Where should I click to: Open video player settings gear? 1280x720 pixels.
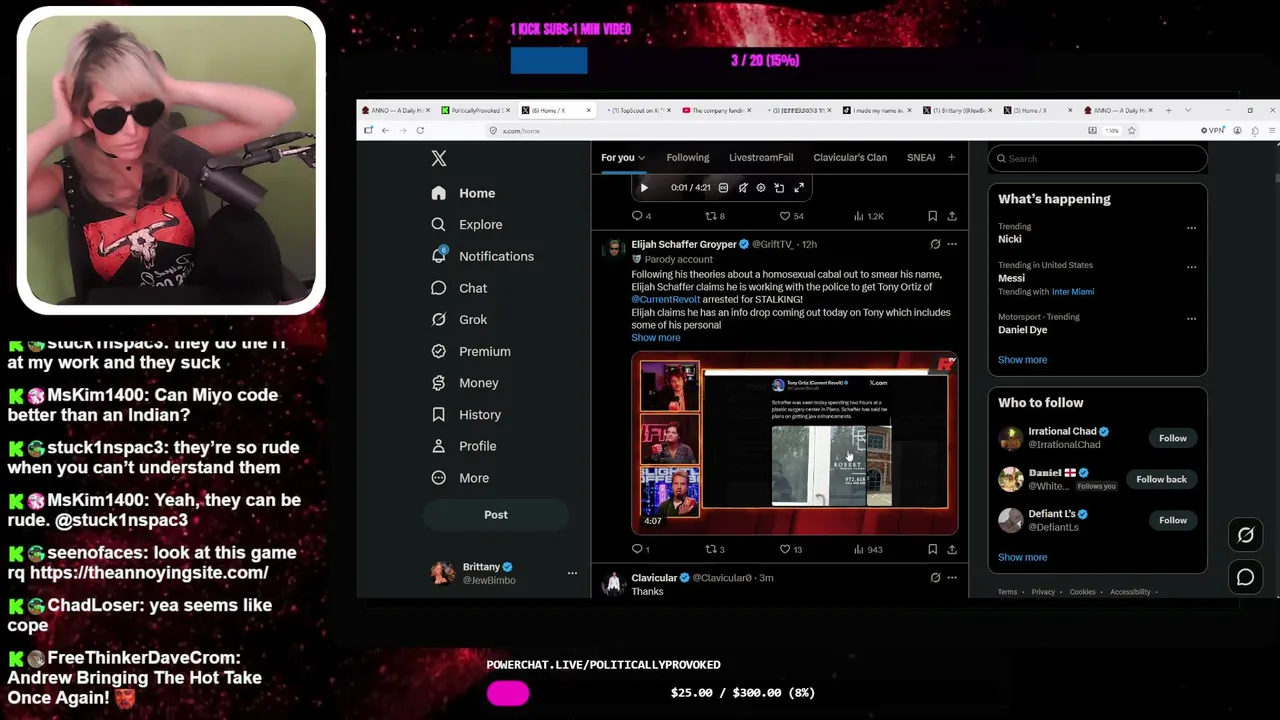(761, 188)
